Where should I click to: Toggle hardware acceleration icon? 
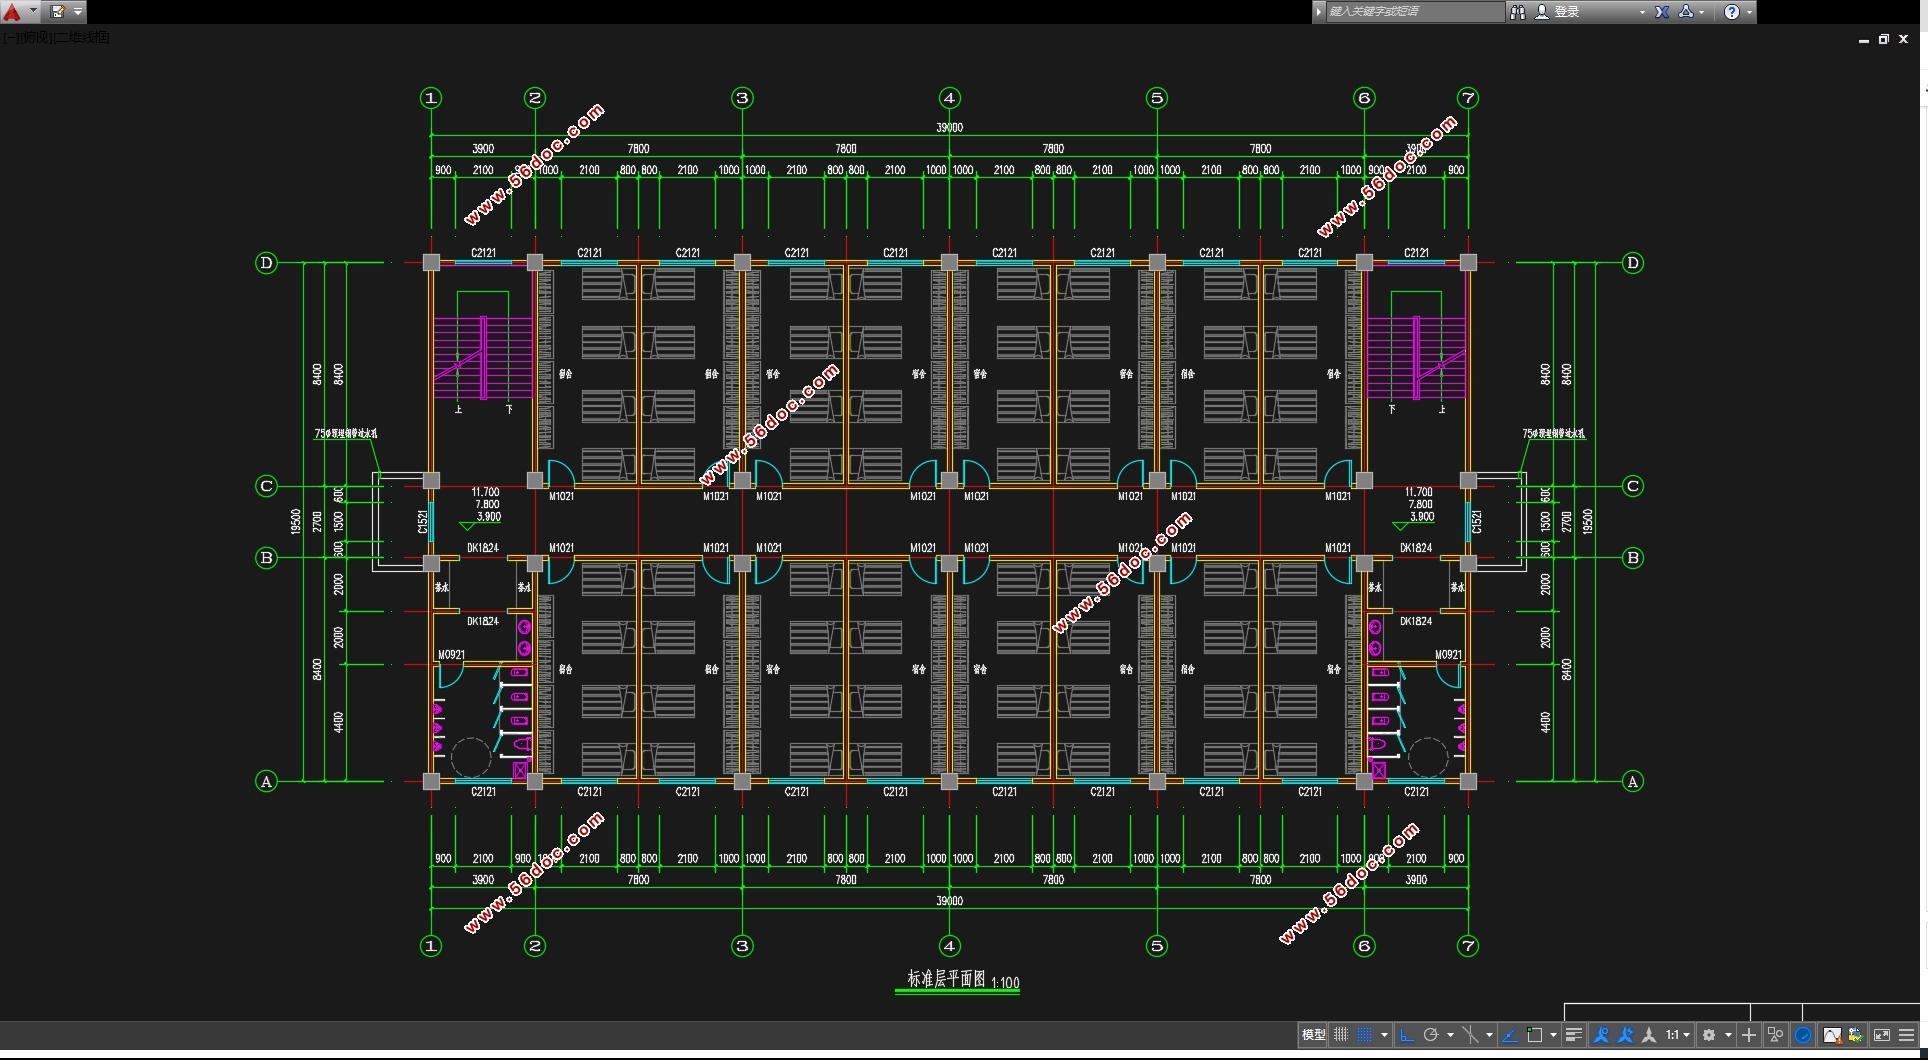1803,1035
